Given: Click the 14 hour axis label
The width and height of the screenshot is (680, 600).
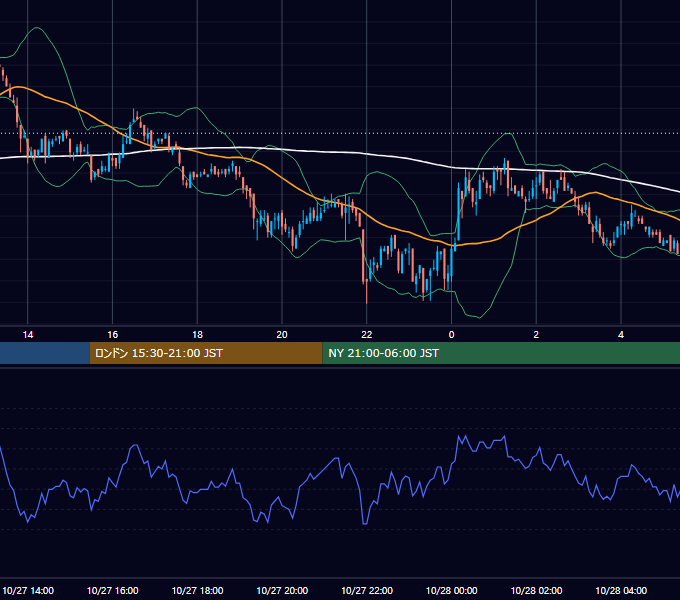Looking at the screenshot, I should click(28, 335).
